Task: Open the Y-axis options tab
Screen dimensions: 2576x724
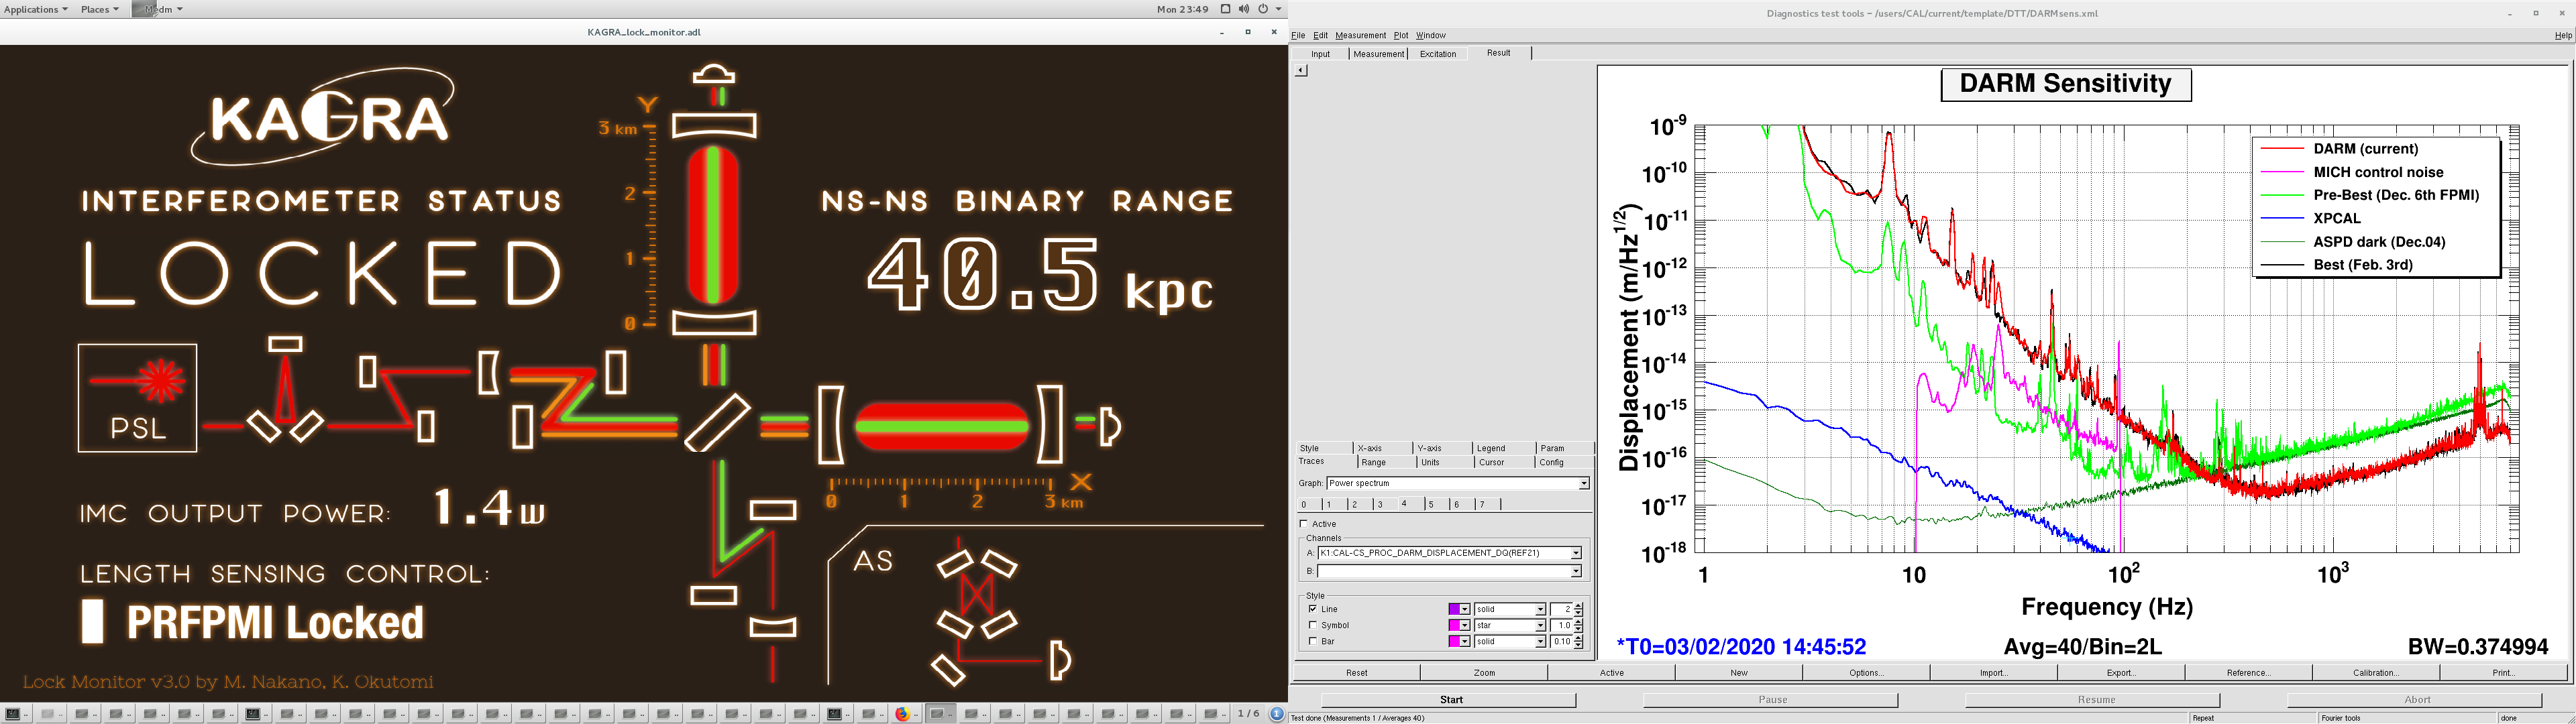Action: pos(1443,448)
